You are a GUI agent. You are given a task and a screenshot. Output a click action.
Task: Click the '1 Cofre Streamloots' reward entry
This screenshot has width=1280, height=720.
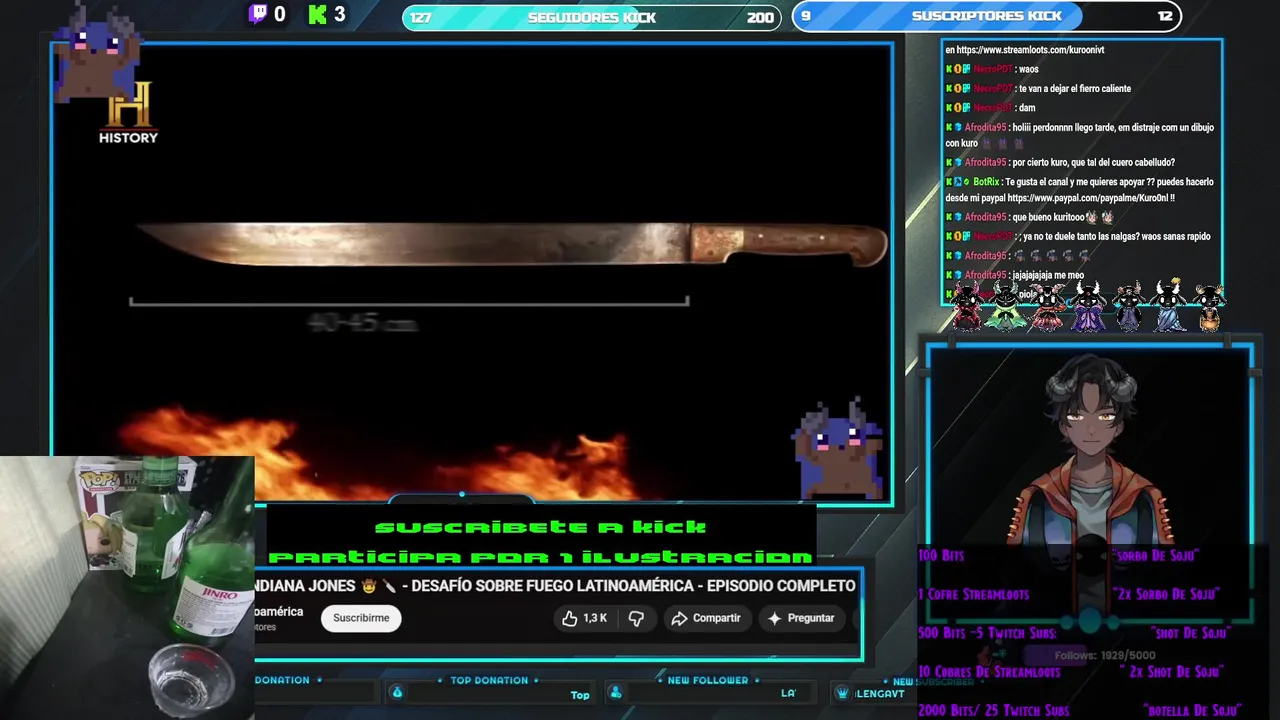(974, 594)
